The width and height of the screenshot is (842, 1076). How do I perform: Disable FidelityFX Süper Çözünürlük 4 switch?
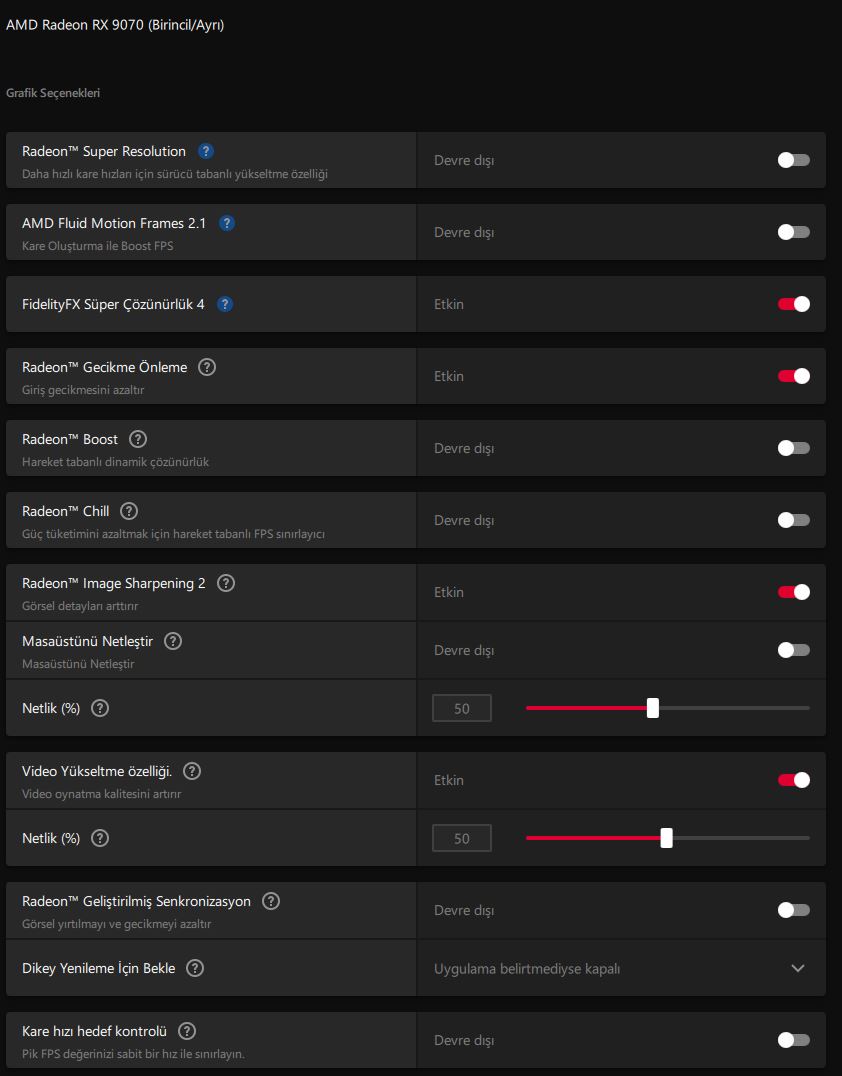coord(794,304)
